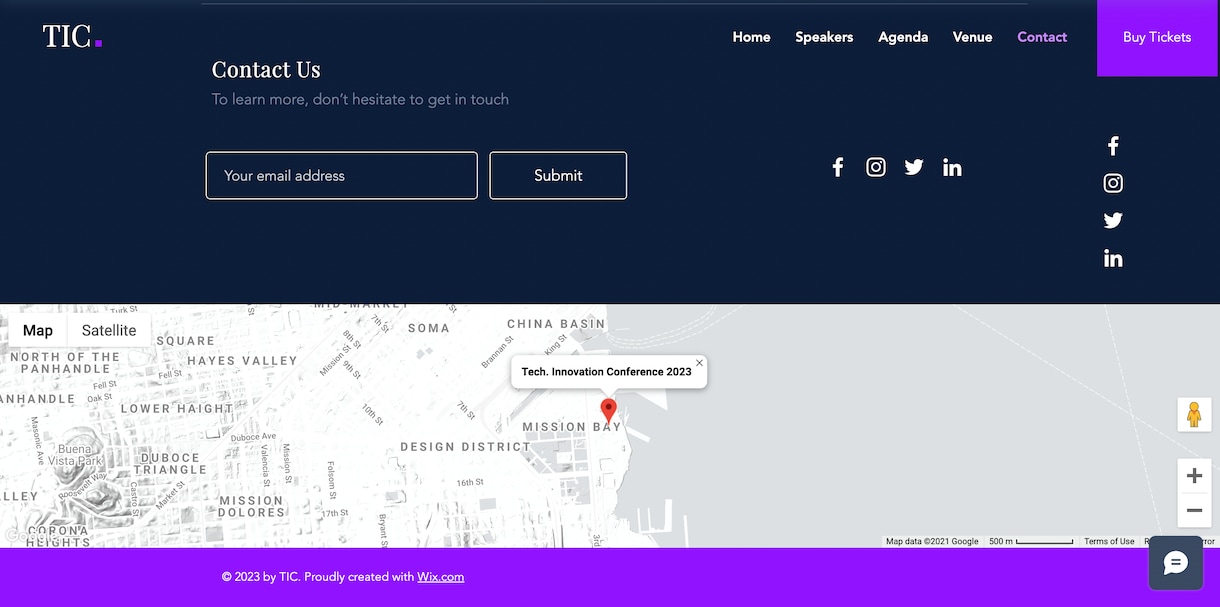Select the Contact nav link
Image resolution: width=1220 pixels, height=607 pixels.
[1042, 37]
